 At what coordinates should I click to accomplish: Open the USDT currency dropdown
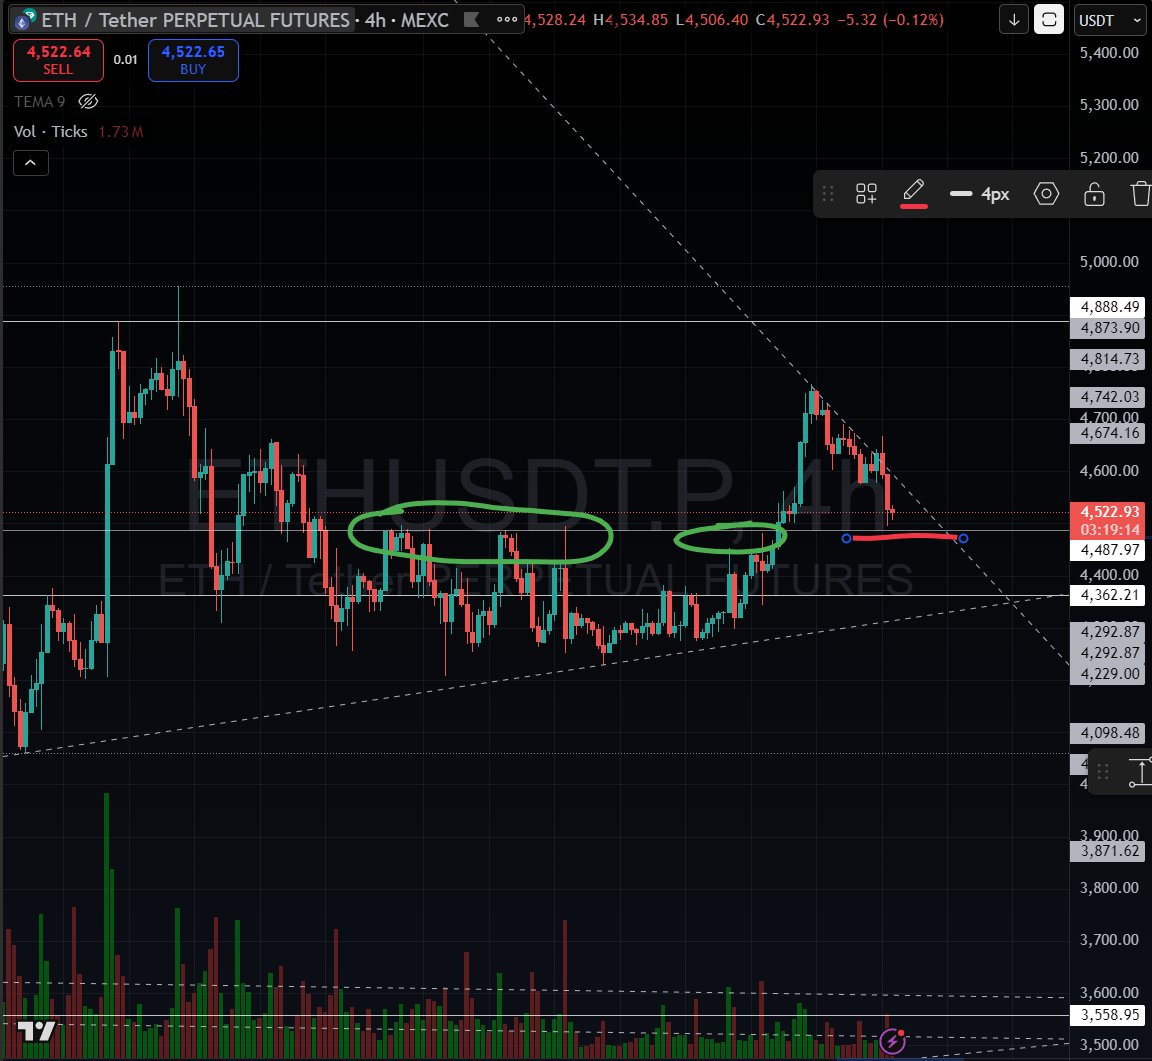point(1110,21)
